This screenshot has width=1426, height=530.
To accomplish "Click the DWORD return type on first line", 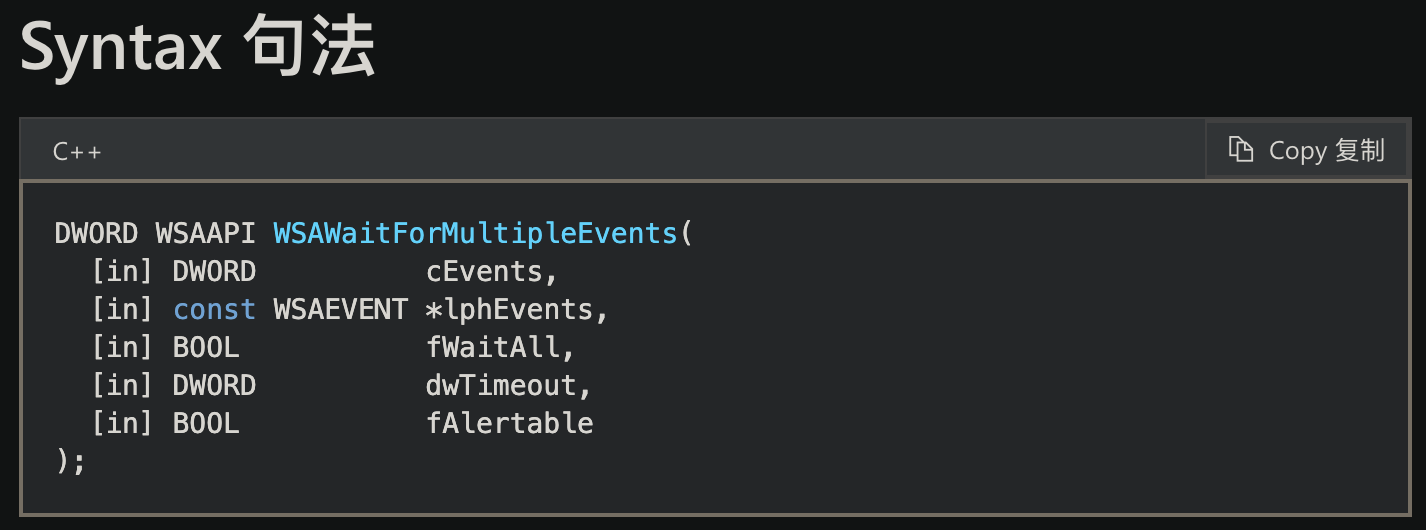I will click(96, 234).
